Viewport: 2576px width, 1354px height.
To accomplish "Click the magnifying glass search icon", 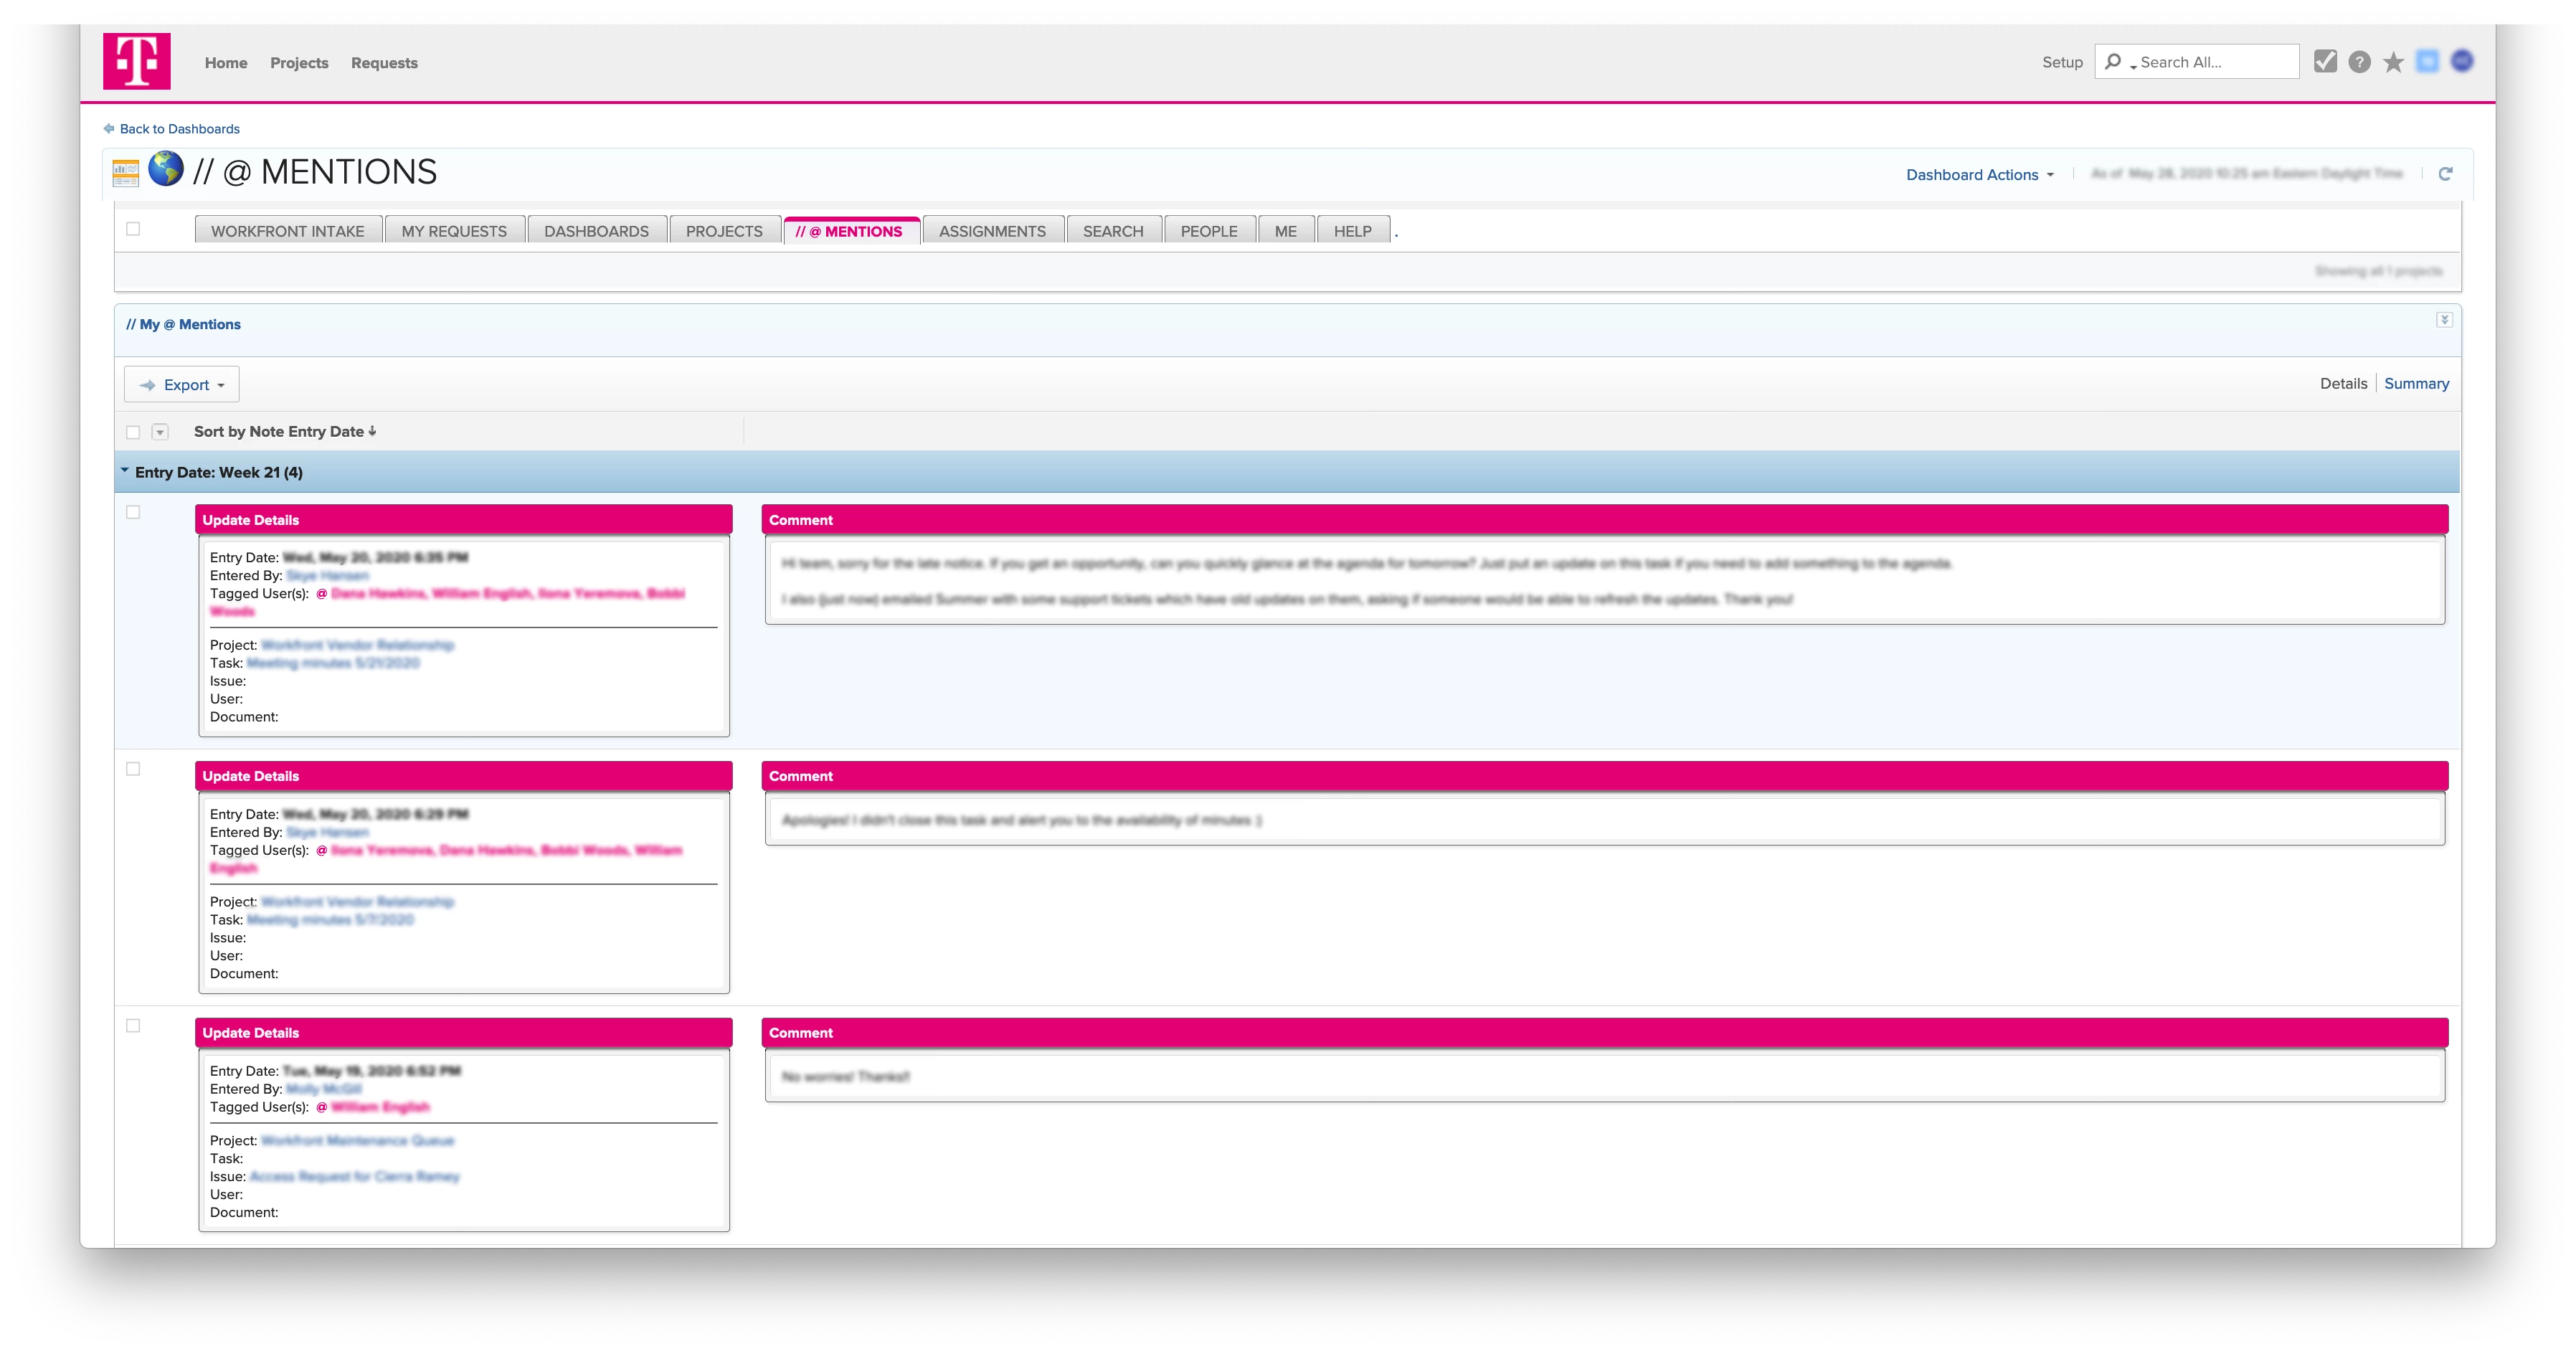I will pos(2113,62).
